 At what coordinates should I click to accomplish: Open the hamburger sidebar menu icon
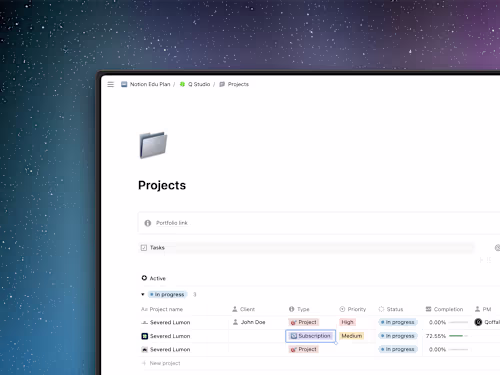tap(111, 84)
